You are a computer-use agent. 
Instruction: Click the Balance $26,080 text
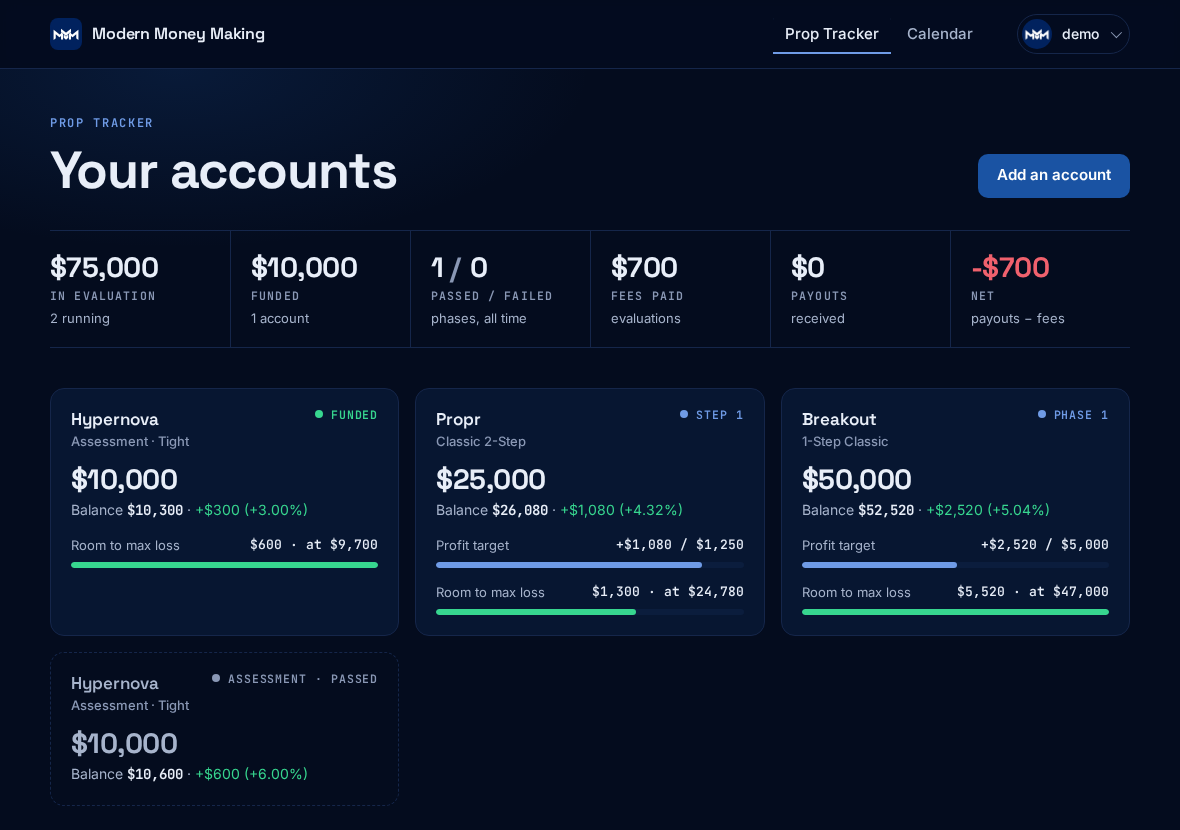(x=492, y=510)
